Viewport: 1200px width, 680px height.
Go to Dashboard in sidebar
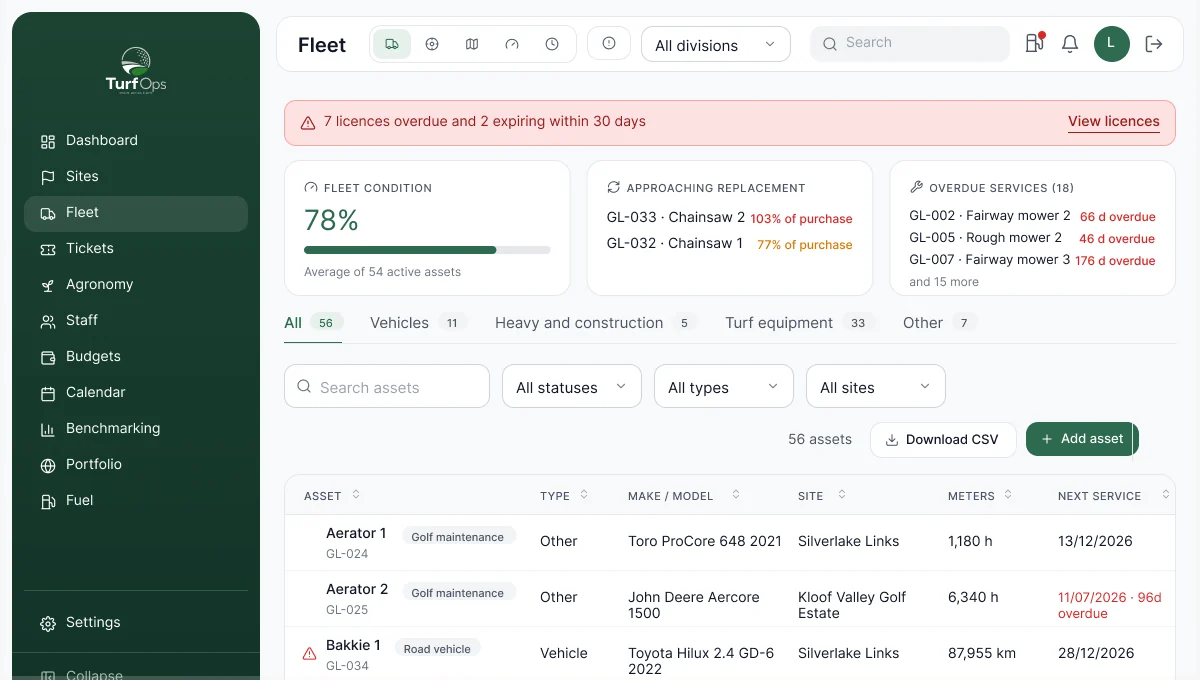(x=136, y=140)
